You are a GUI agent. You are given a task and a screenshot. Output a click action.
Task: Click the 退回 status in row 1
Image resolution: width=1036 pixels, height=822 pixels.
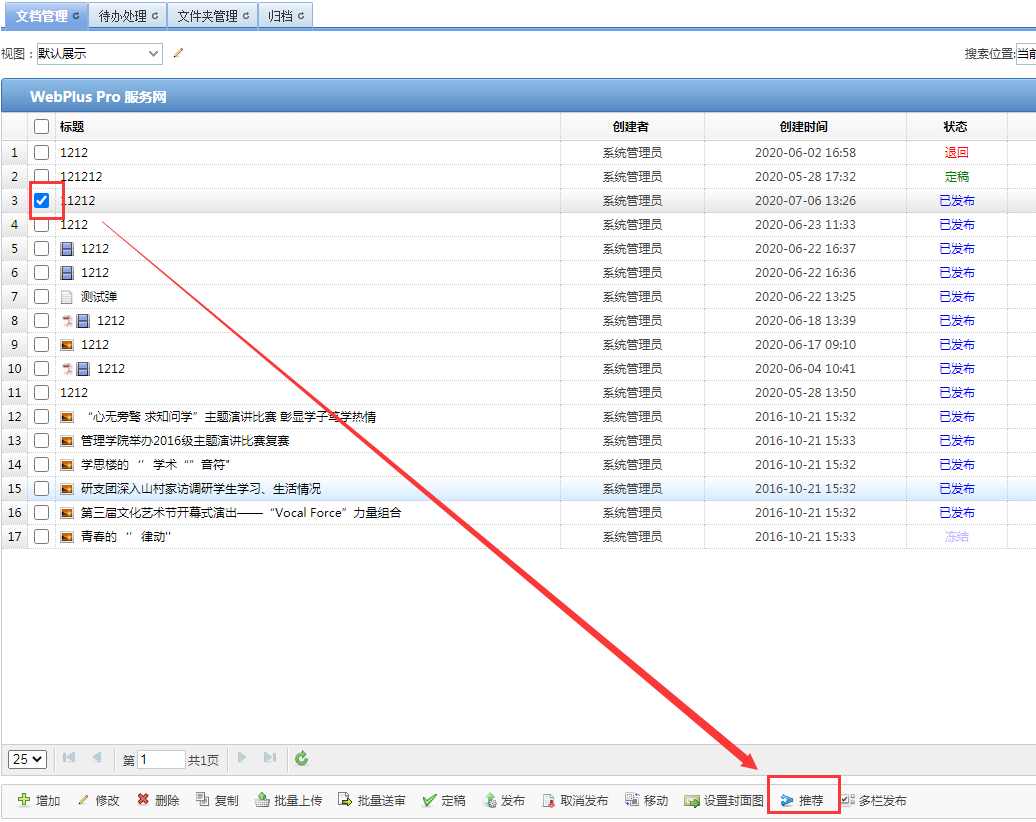[956, 153]
